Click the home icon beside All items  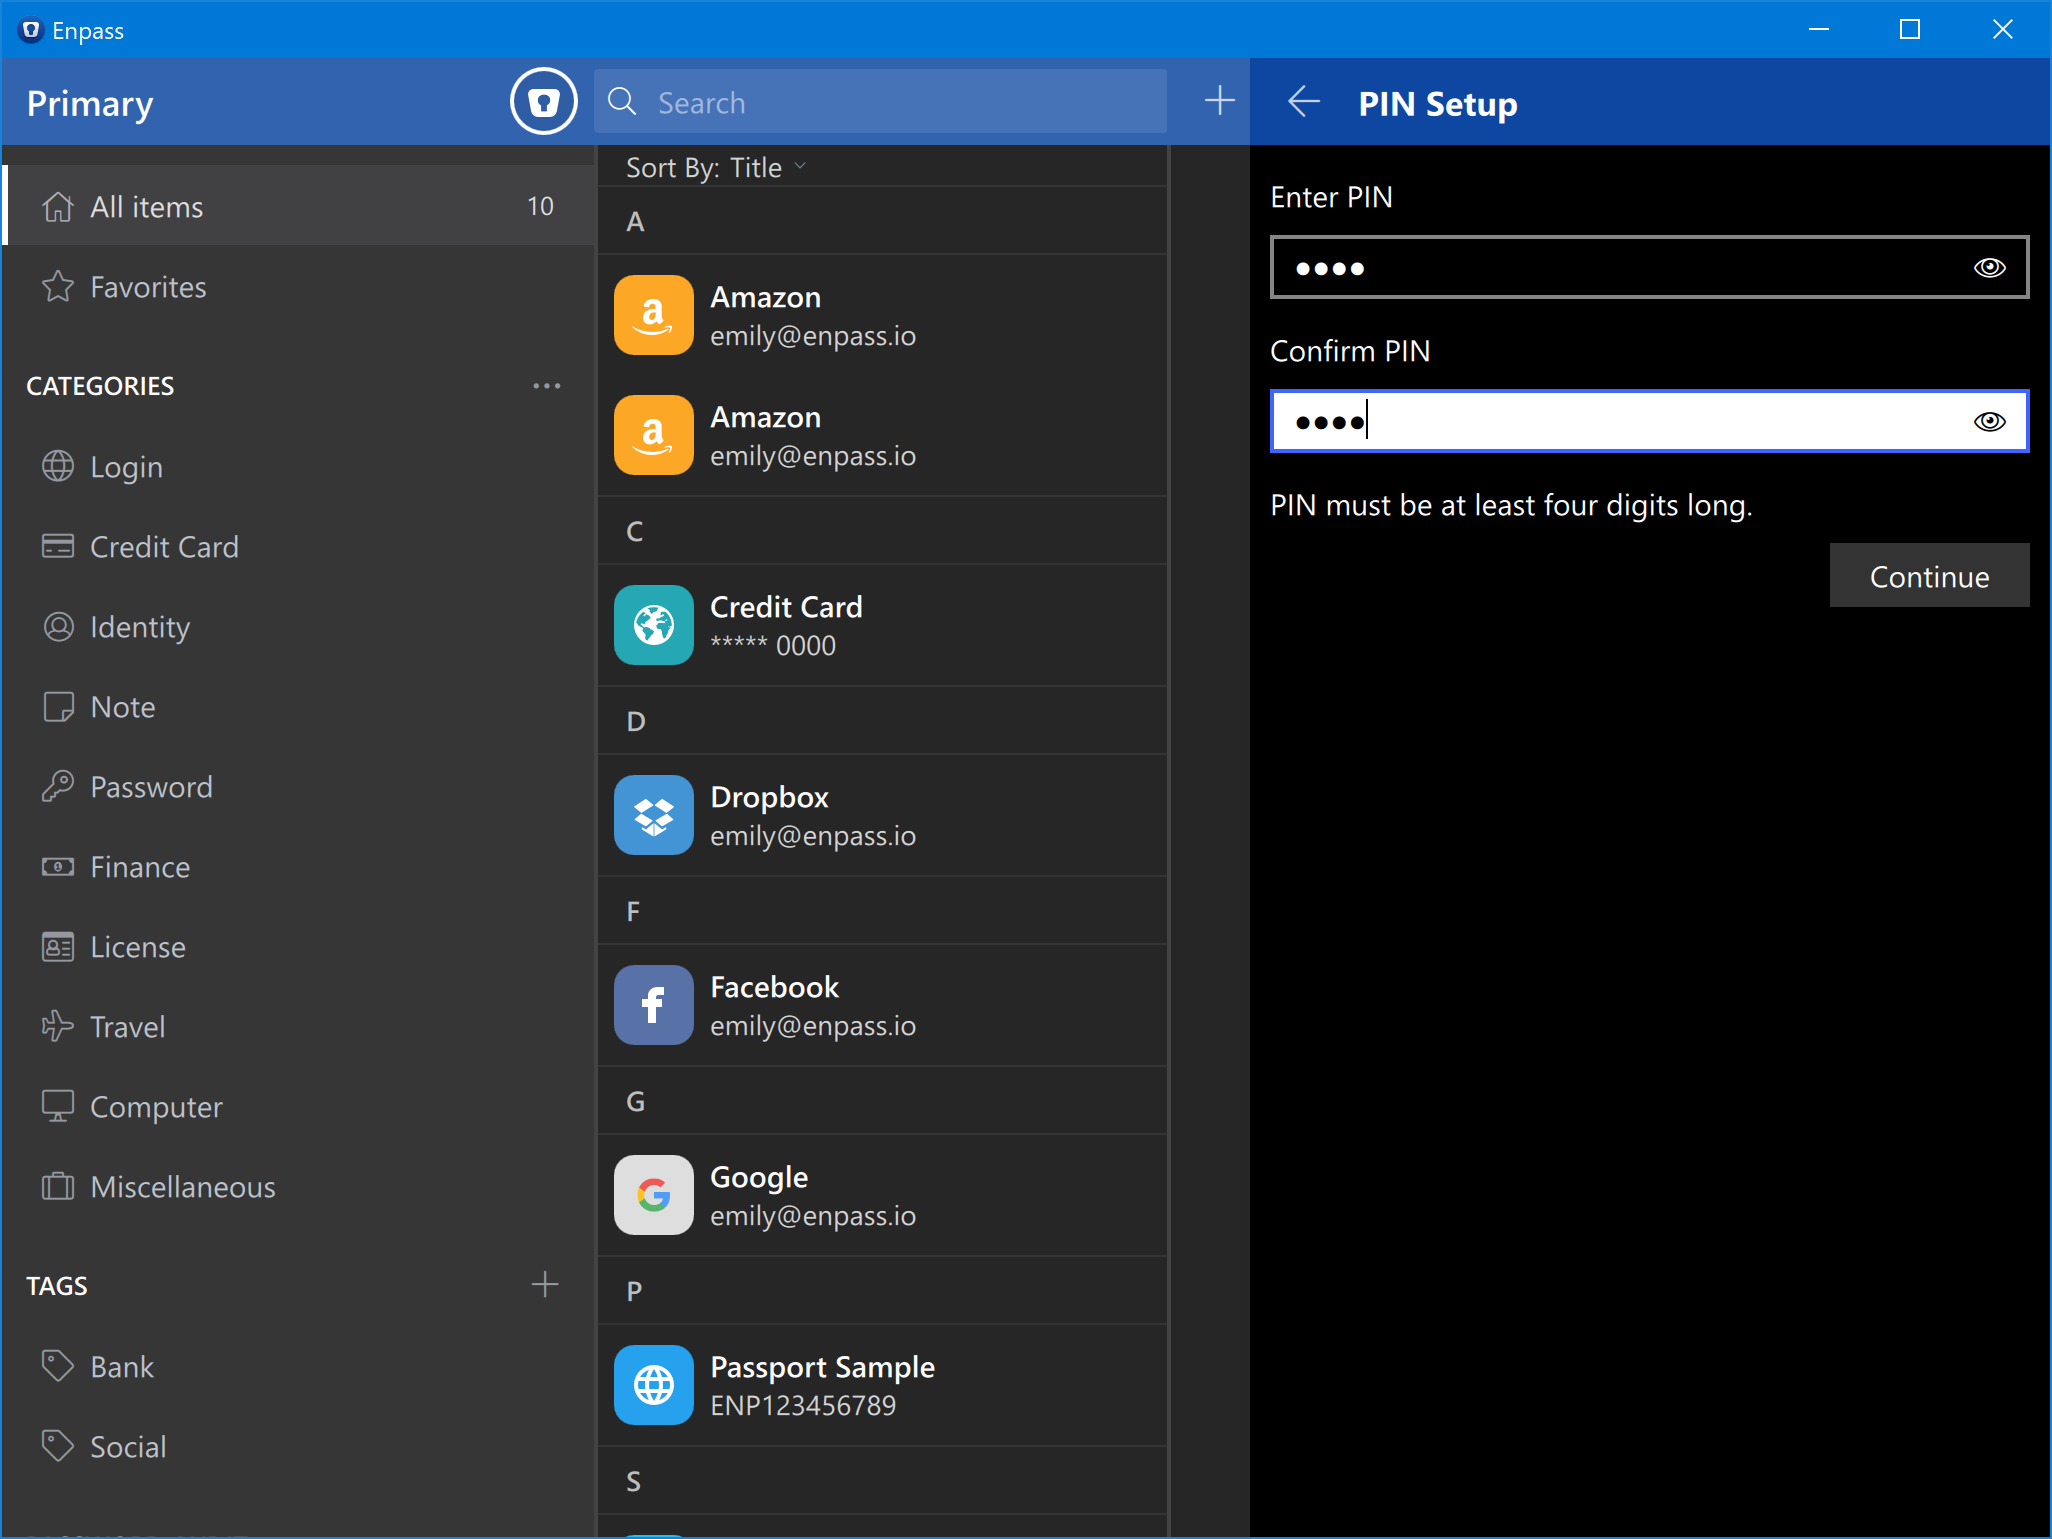pyautogui.click(x=58, y=206)
